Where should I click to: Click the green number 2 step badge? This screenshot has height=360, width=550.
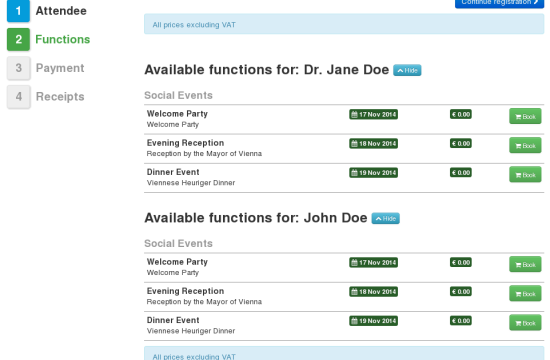click(x=18, y=39)
